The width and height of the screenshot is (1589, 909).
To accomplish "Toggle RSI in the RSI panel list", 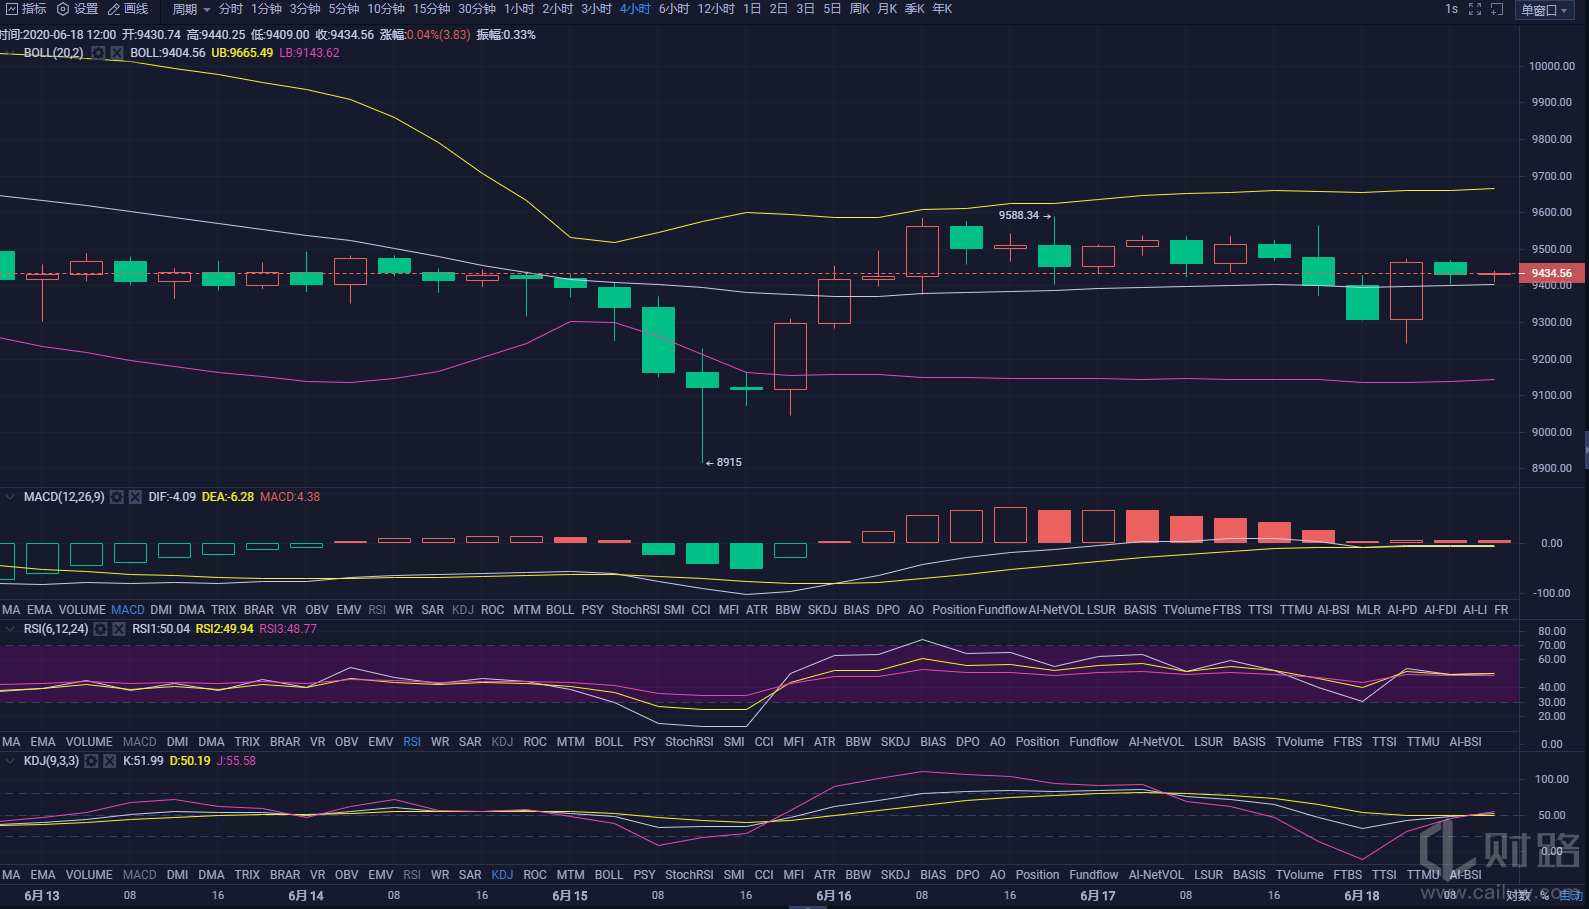I will pos(412,742).
